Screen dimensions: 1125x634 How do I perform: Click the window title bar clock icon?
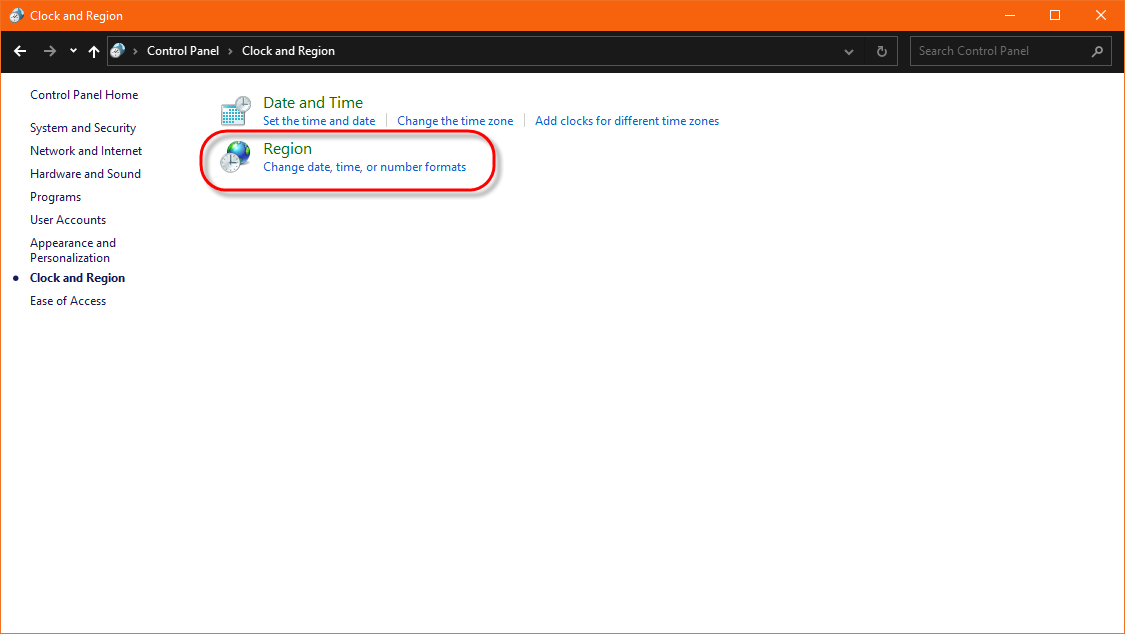[16, 15]
